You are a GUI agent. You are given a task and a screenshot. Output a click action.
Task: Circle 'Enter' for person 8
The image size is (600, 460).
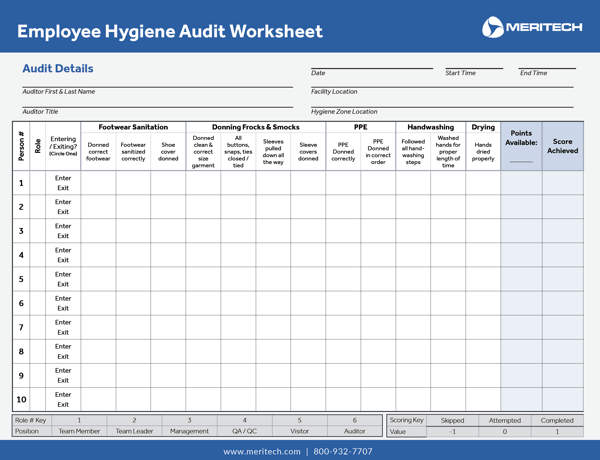(x=63, y=346)
